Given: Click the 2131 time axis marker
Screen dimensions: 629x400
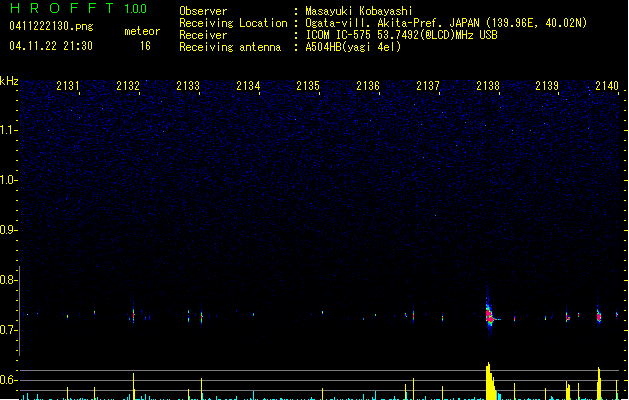Looking at the screenshot, I should [x=68, y=86].
